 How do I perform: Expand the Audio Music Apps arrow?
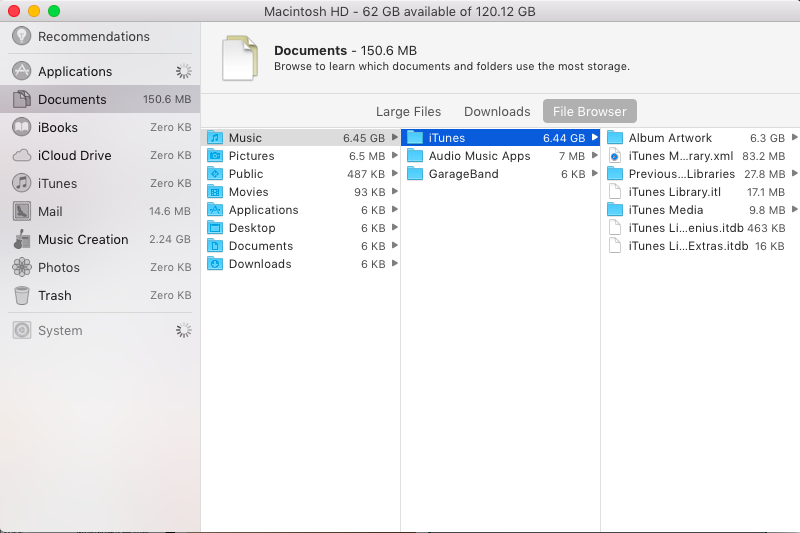594,155
